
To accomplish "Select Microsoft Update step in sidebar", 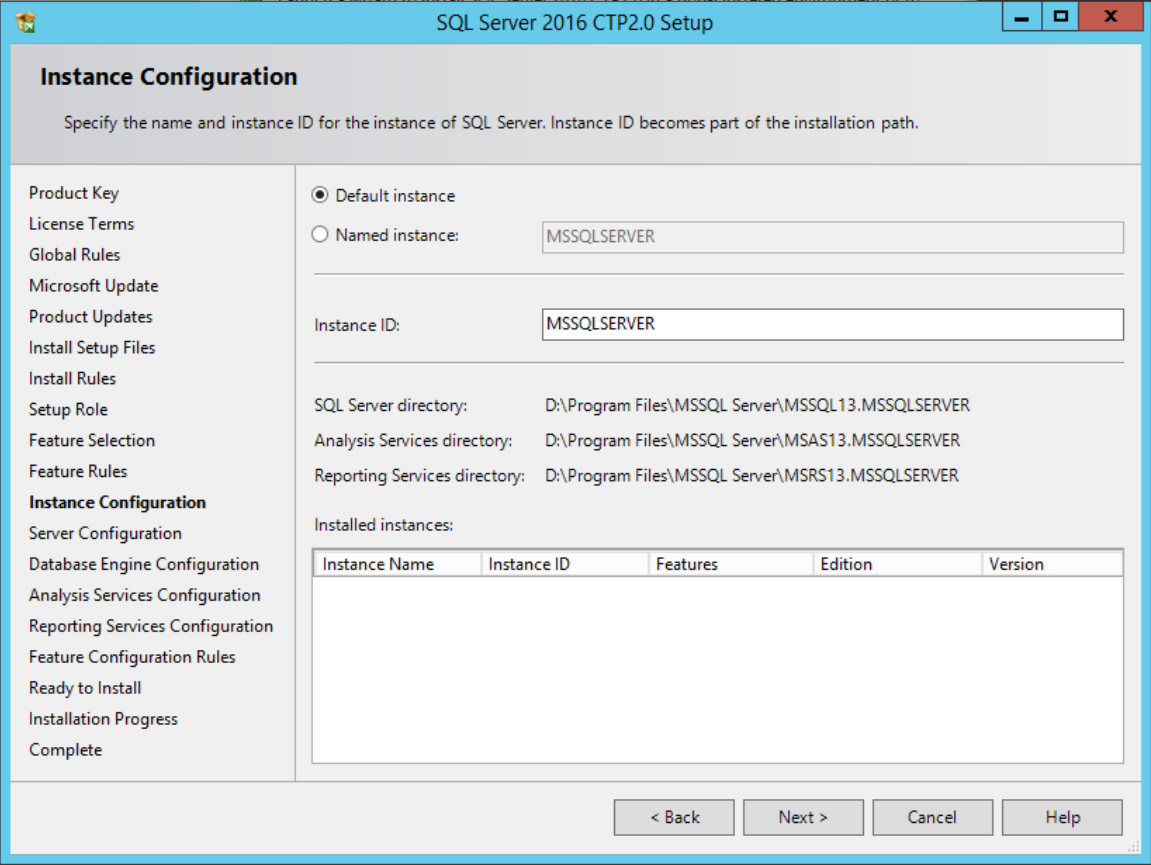I will click(x=93, y=286).
